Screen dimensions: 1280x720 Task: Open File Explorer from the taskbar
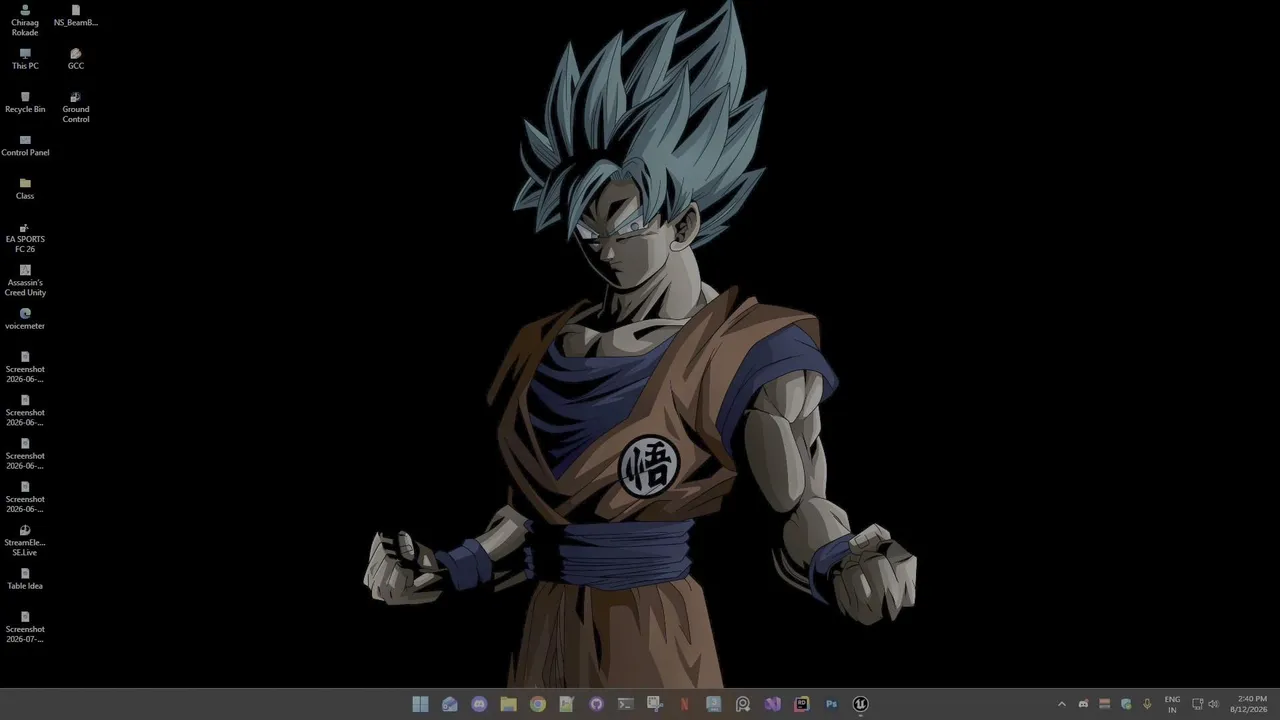click(x=508, y=704)
